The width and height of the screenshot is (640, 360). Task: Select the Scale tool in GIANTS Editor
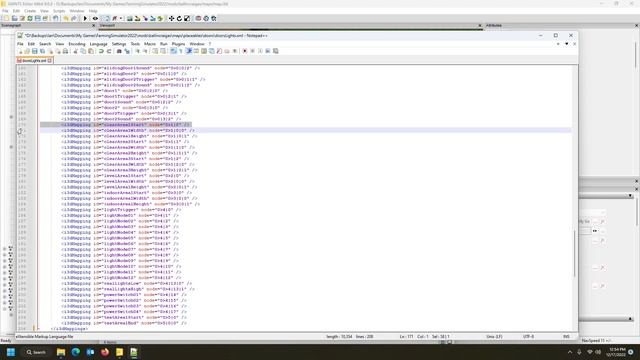pyautogui.click(x=187, y=18)
